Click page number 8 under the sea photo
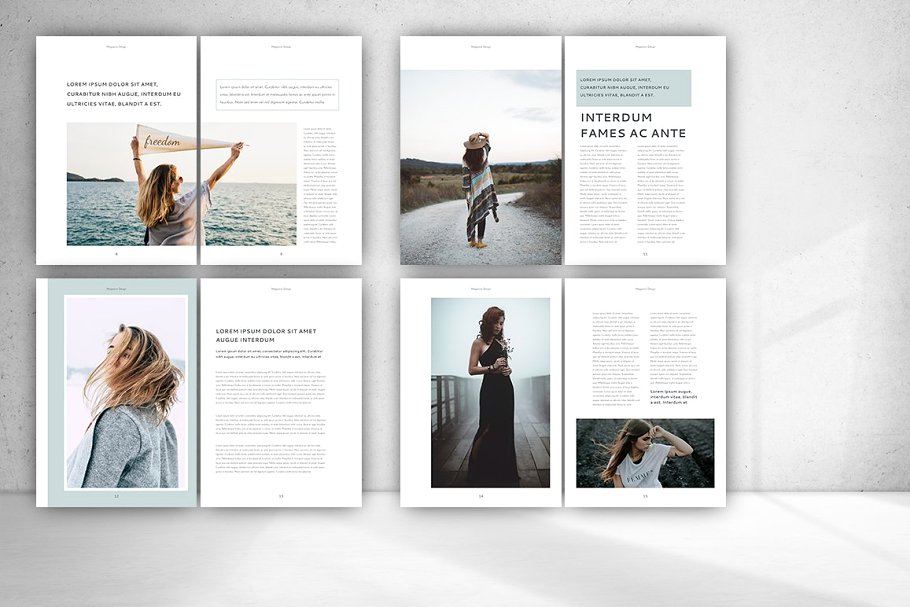Image resolution: width=910 pixels, height=607 pixels. pyautogui.click(x=116, y=254)
